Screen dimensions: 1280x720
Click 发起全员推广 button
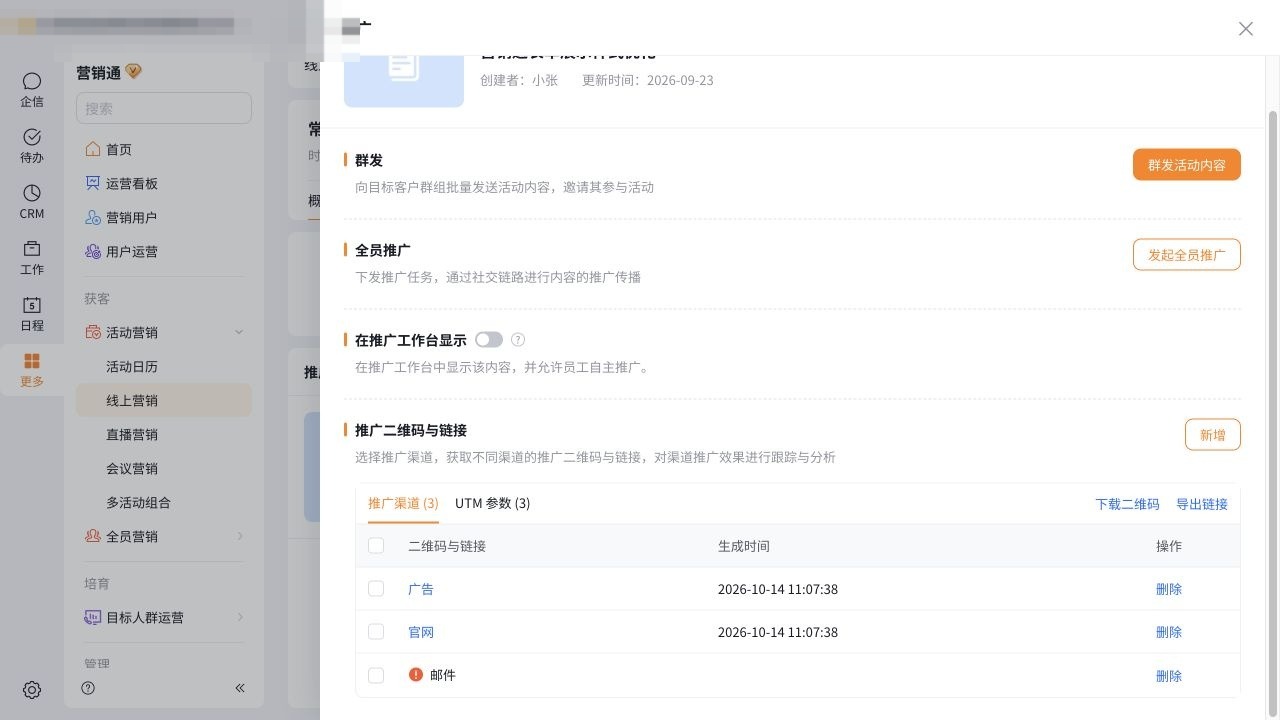tap(1187, 255)
